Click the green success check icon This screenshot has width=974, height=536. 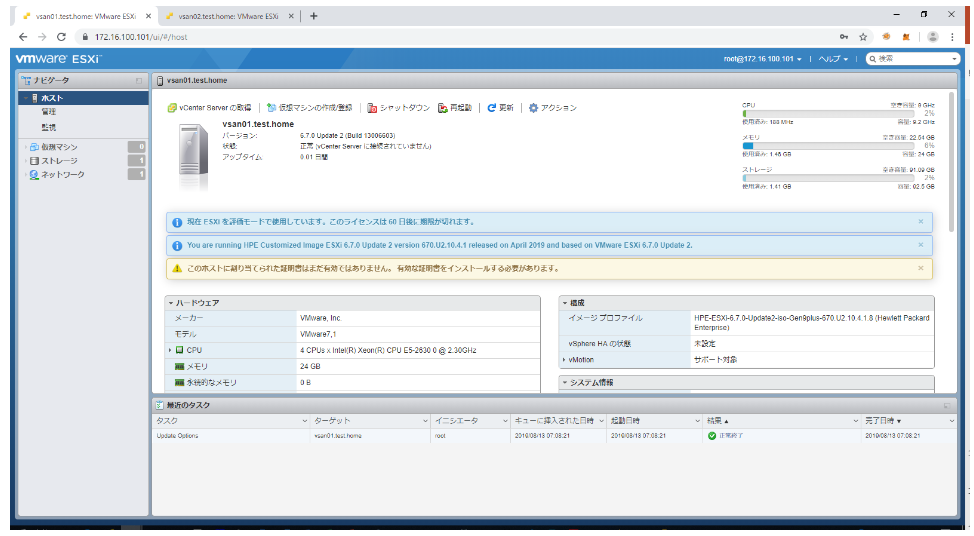tap(712, 436)
